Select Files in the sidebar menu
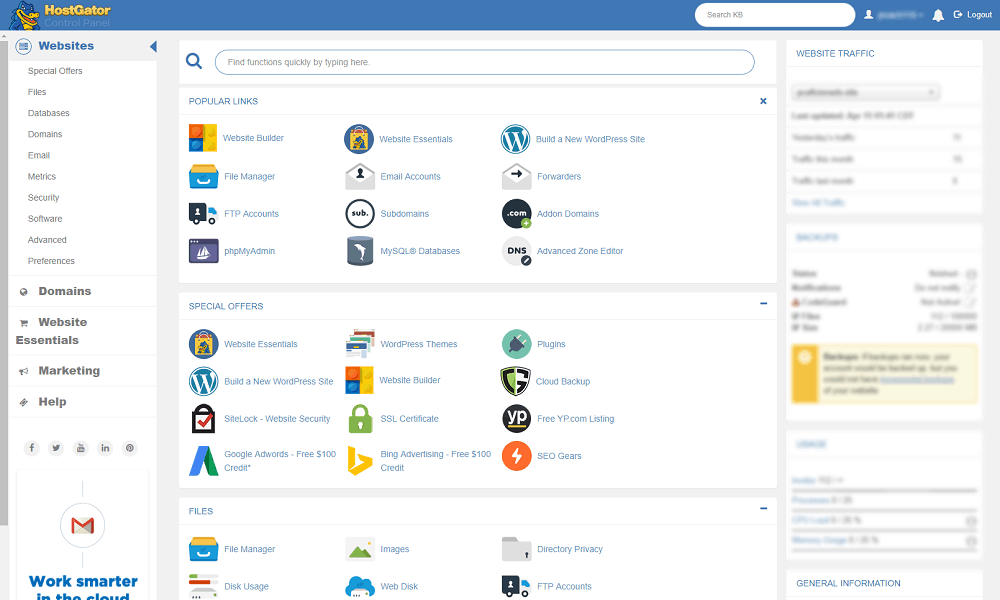The image size is (1000, 600). point(37,92)
